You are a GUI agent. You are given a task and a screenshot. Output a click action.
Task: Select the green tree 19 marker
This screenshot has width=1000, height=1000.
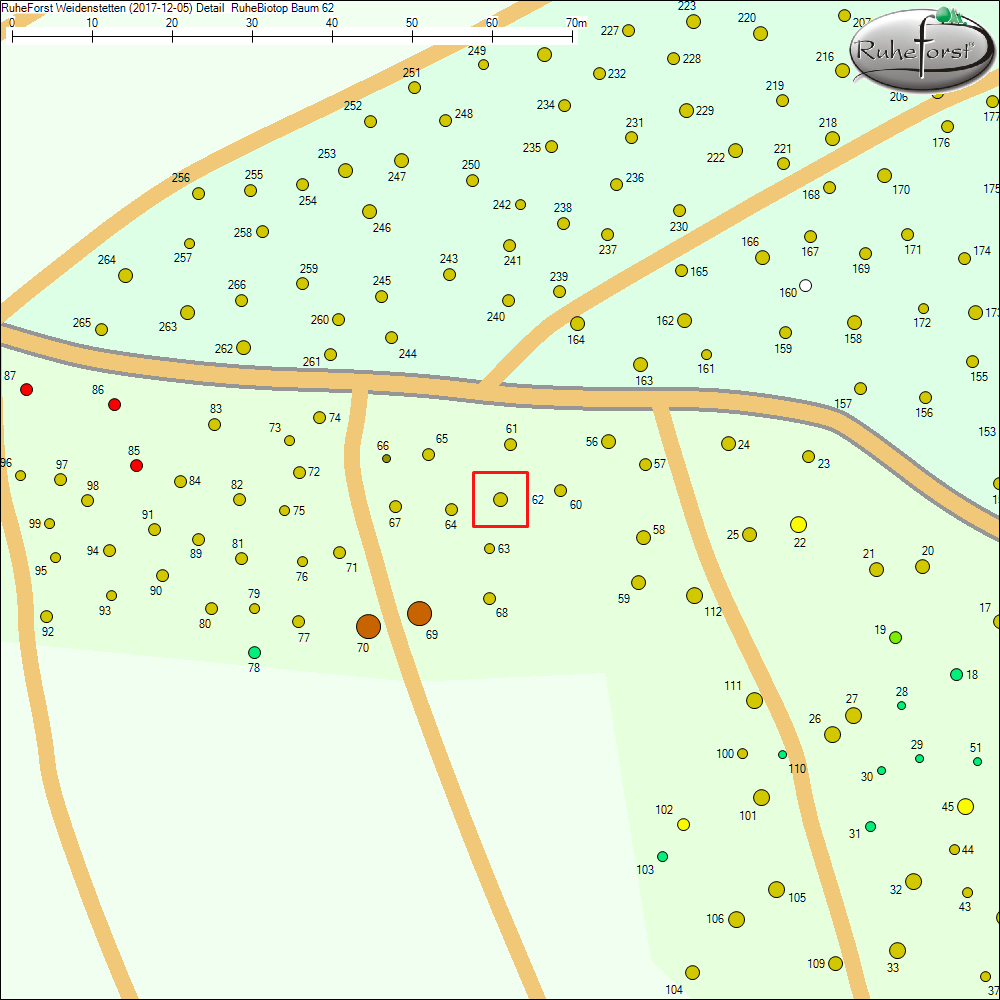[896, 637]
